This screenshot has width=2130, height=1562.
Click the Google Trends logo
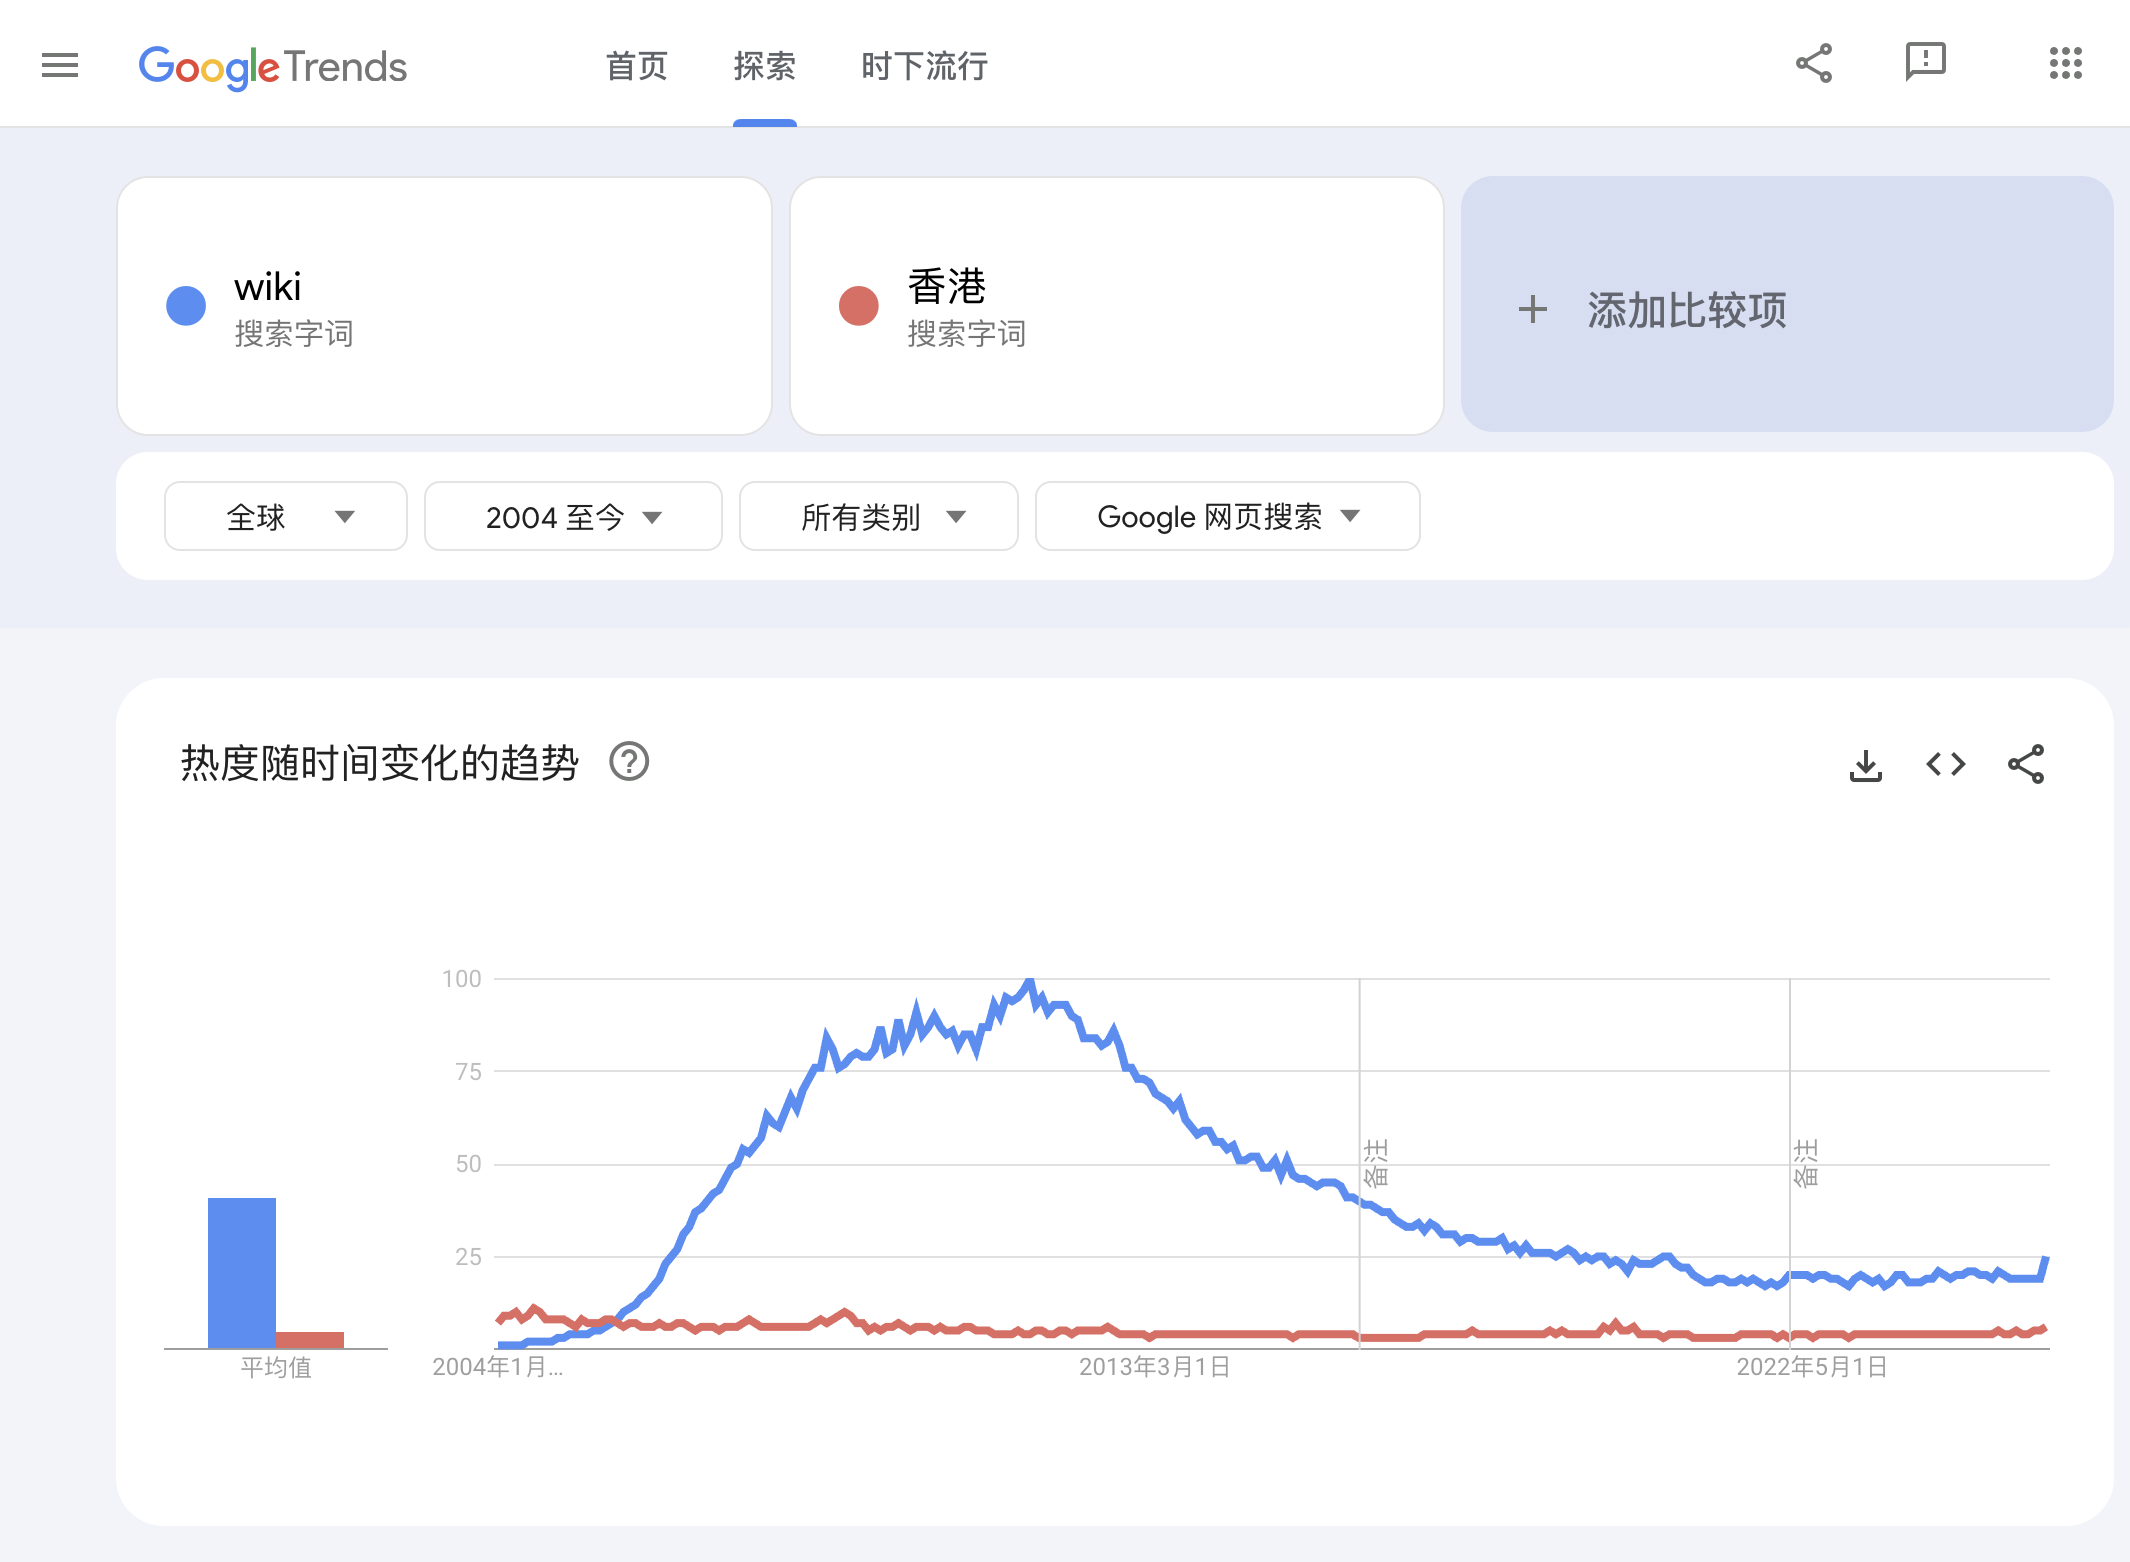(273, 67)
